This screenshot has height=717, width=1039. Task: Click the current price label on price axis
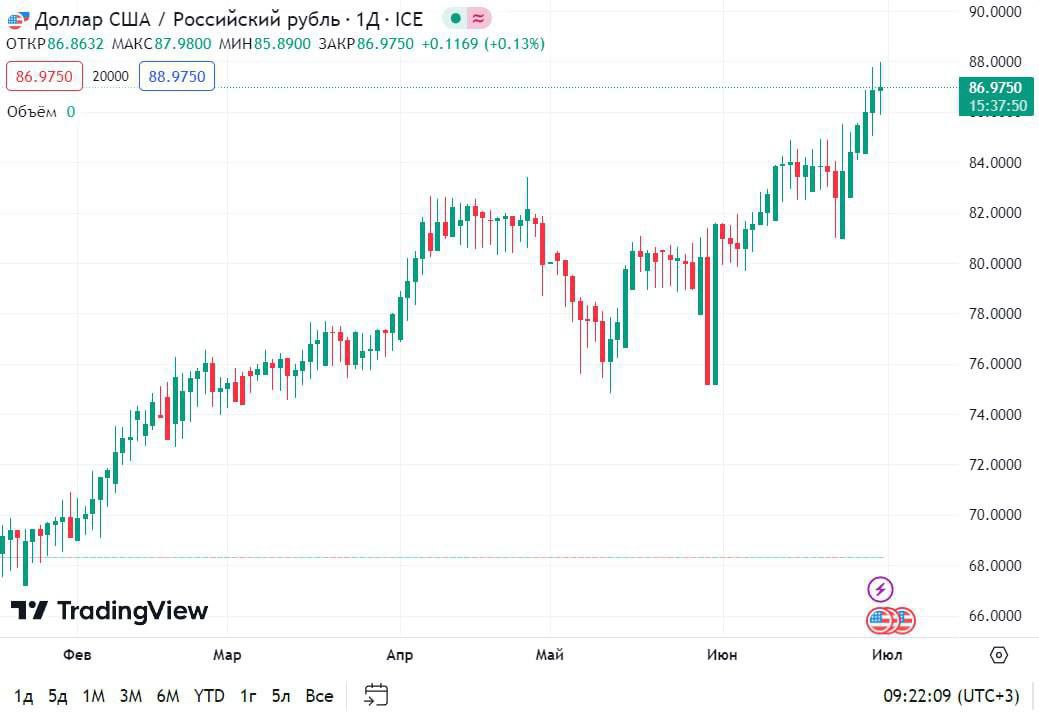(996, 96)
